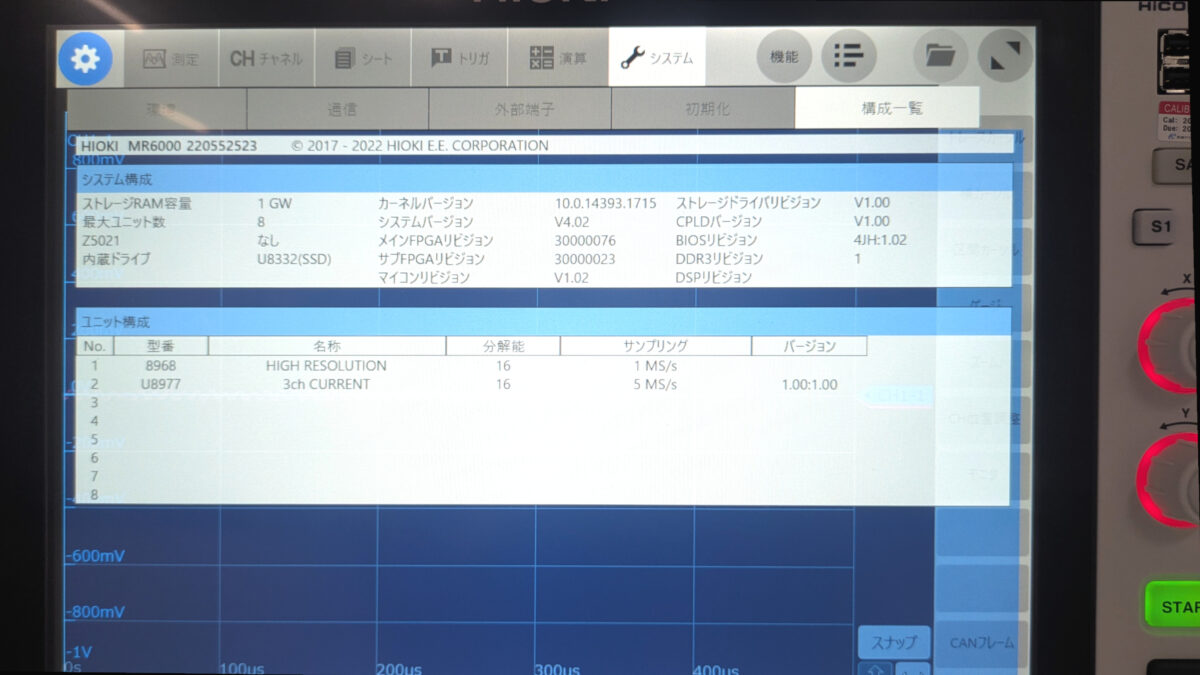
Task: Tap the diagonal arrow expand icon
Action: pos(1005,57)
